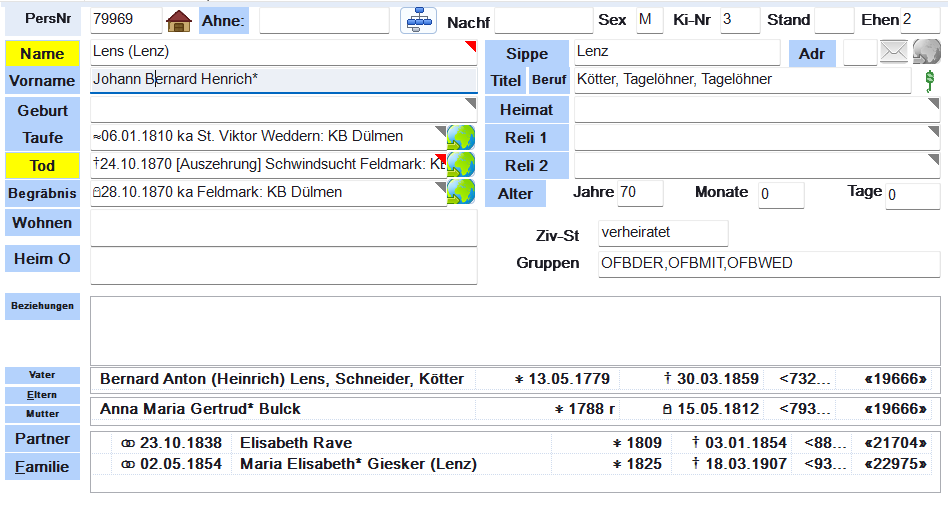The height and width of the screenshot is (505, 948).
Task: Click the Vater button
Action: 42,375
